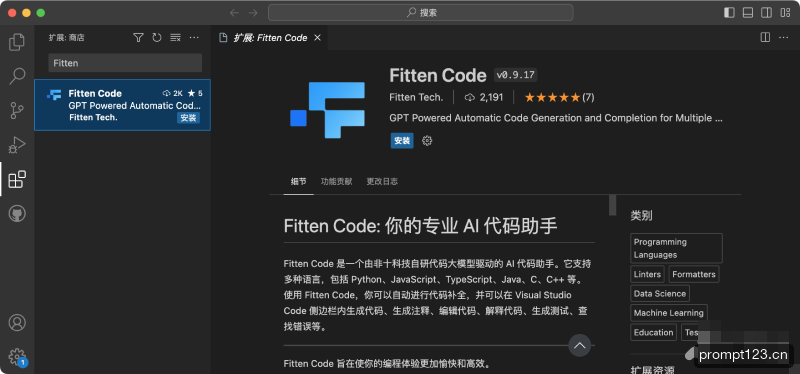Screen dimensions: 800x374
Task: Click the five-star rating (7)
Action: coord(559,97)
